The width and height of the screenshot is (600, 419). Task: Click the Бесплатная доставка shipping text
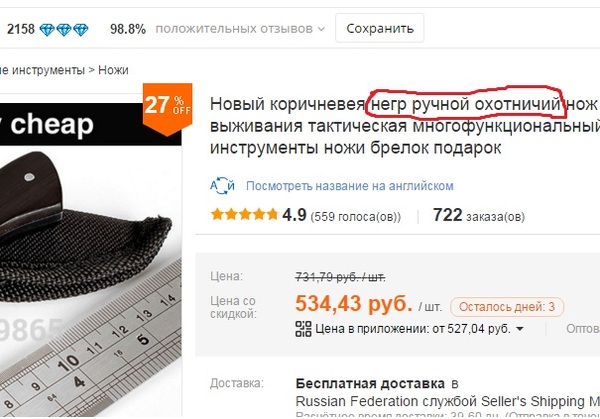click(370, 383)
